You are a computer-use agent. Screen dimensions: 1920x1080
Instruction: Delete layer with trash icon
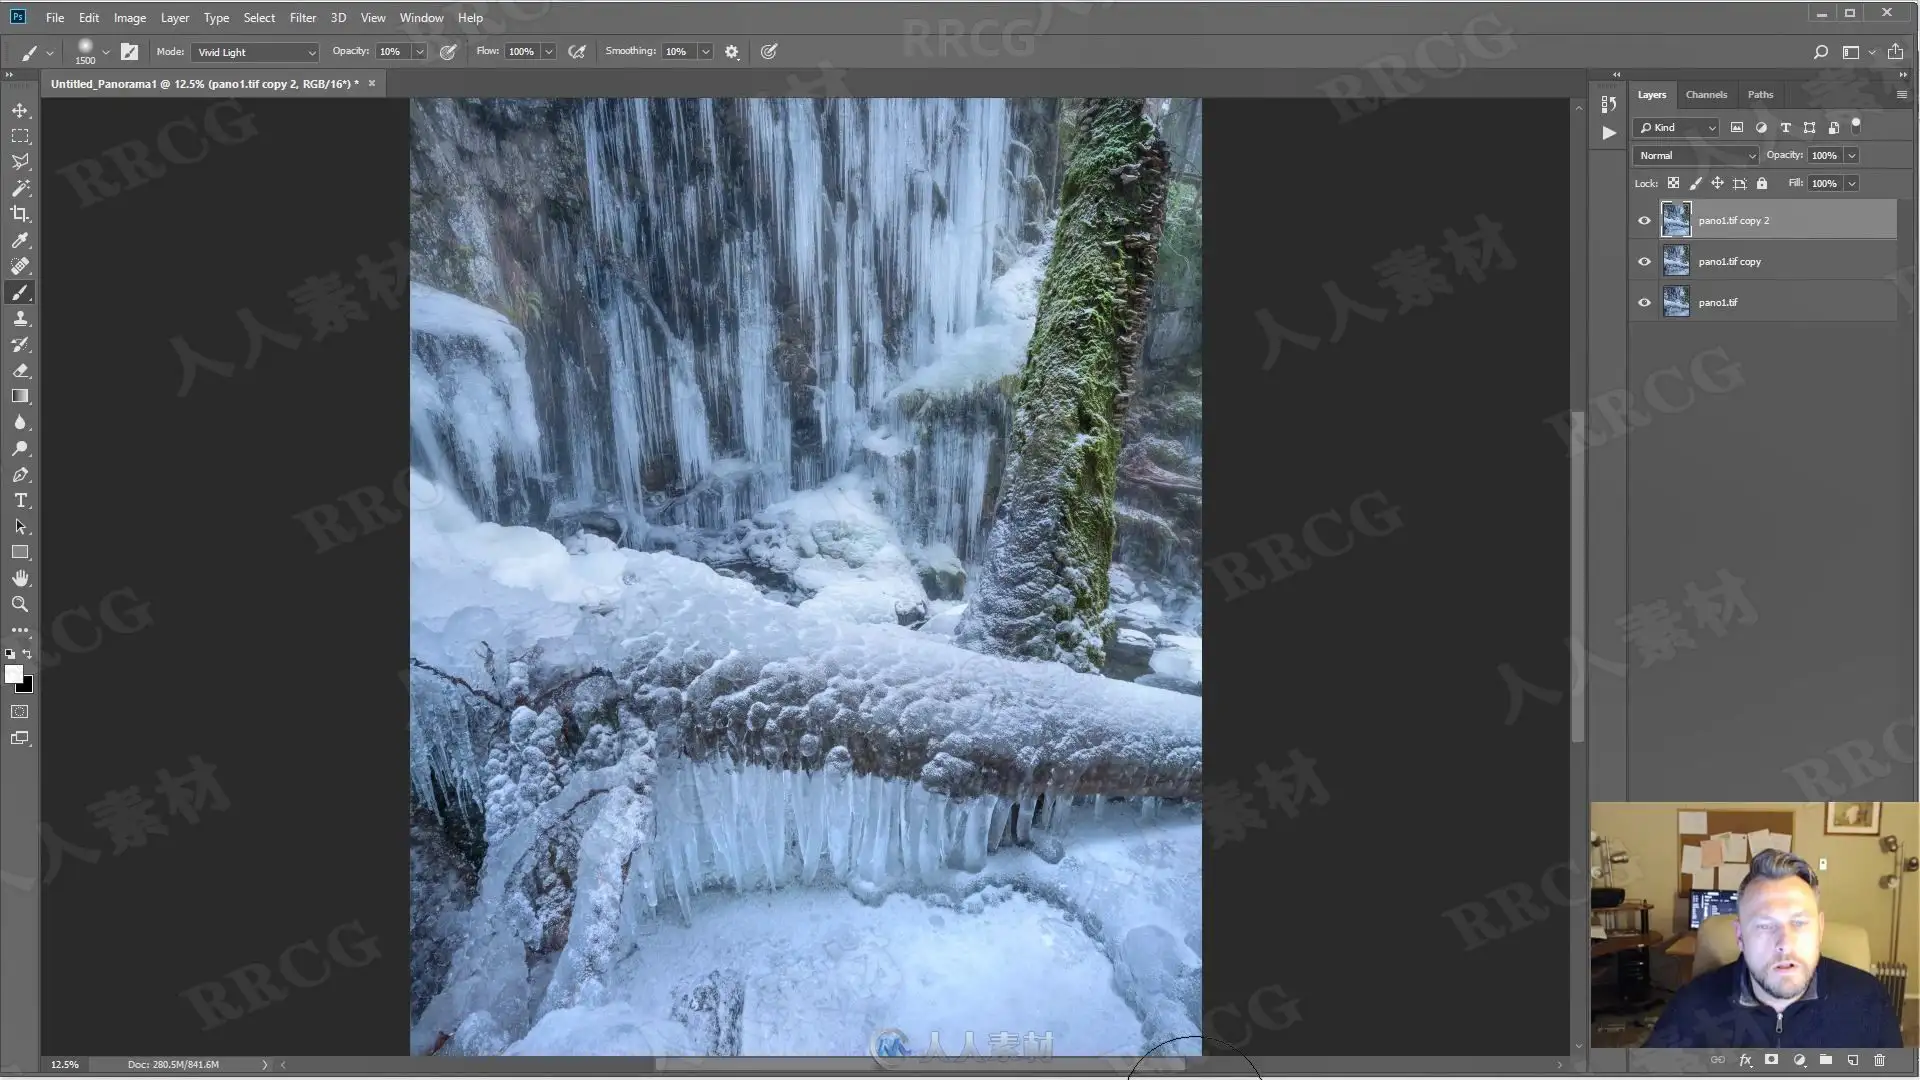[x=1879, y=1060]
